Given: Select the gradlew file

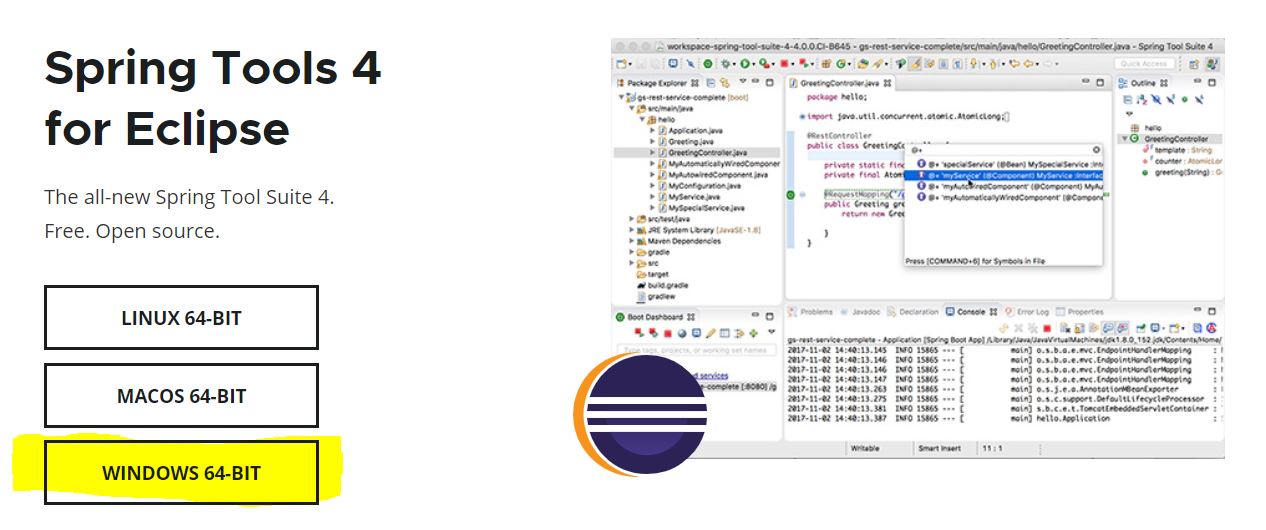Looking at the screenshot, I should [x=654, y=296].
